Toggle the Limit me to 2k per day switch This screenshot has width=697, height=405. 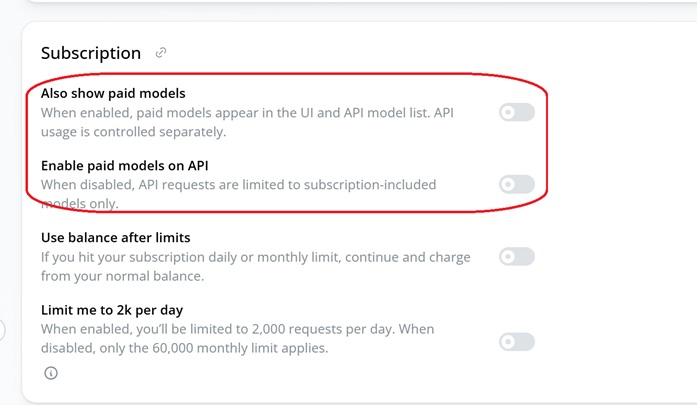[x=516, y=342]
